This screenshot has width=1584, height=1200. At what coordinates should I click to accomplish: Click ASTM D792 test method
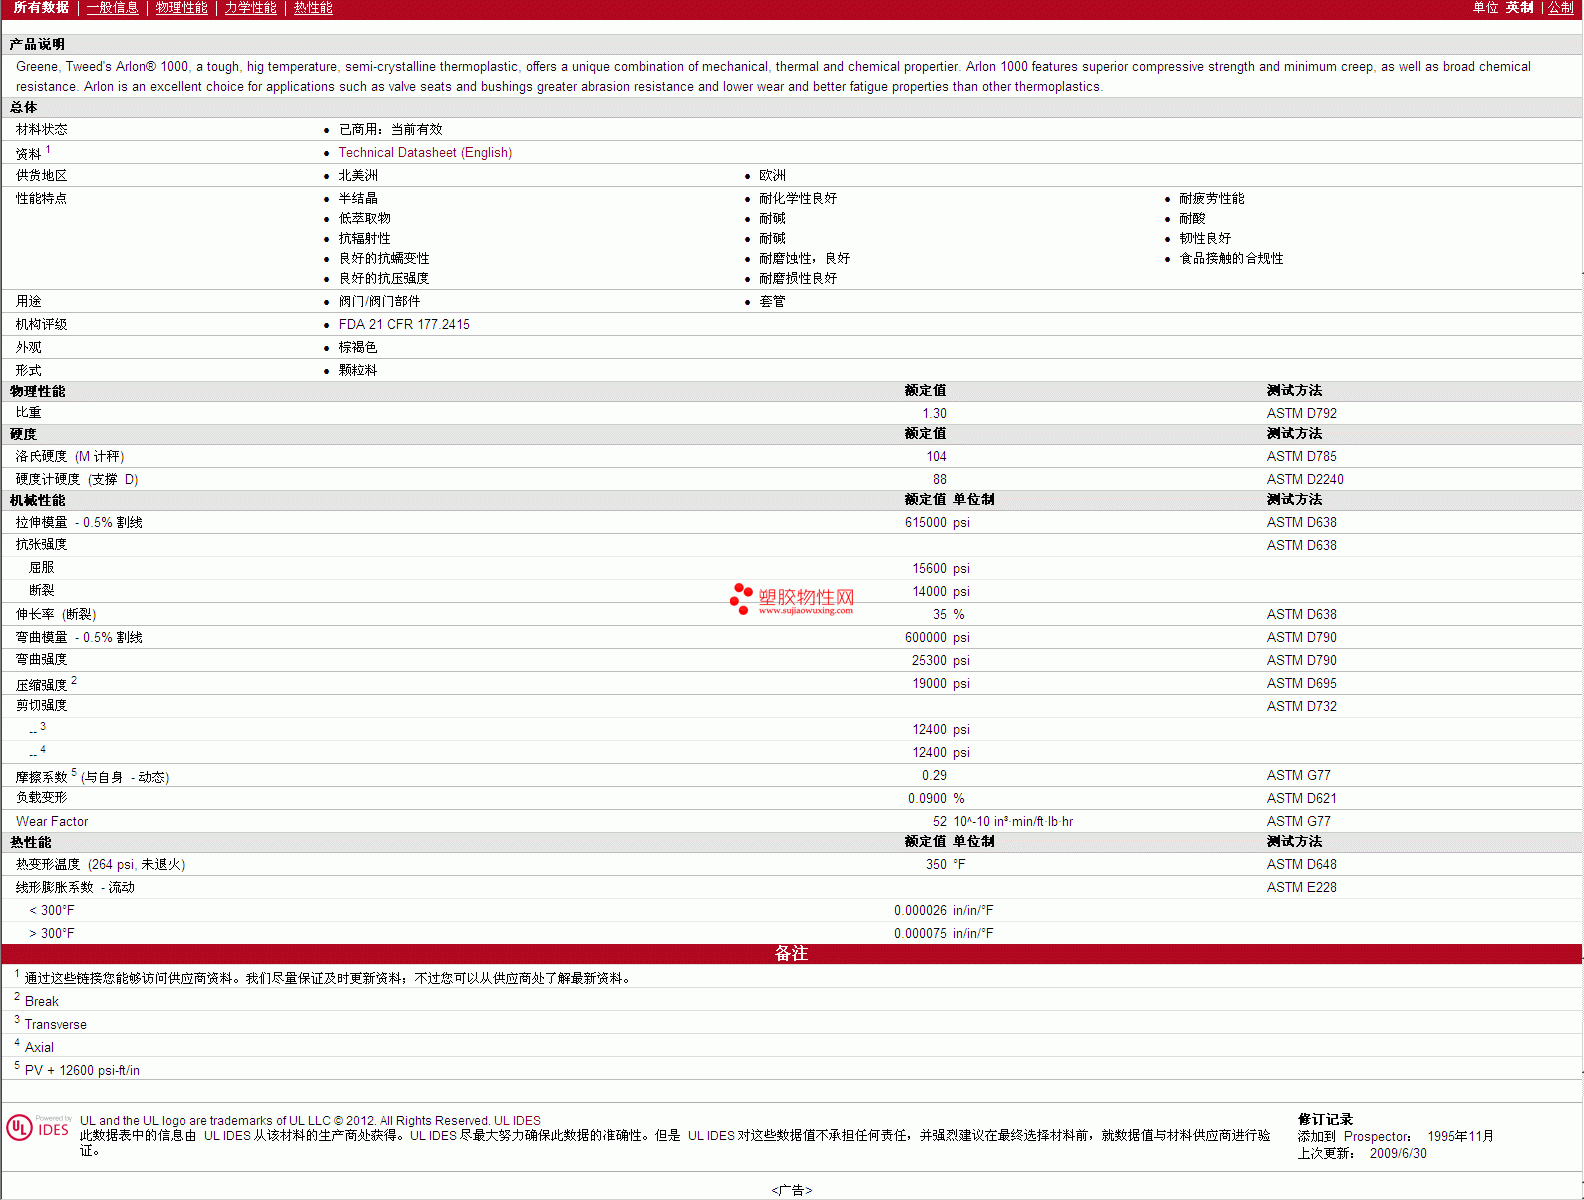pos(1301,414)
